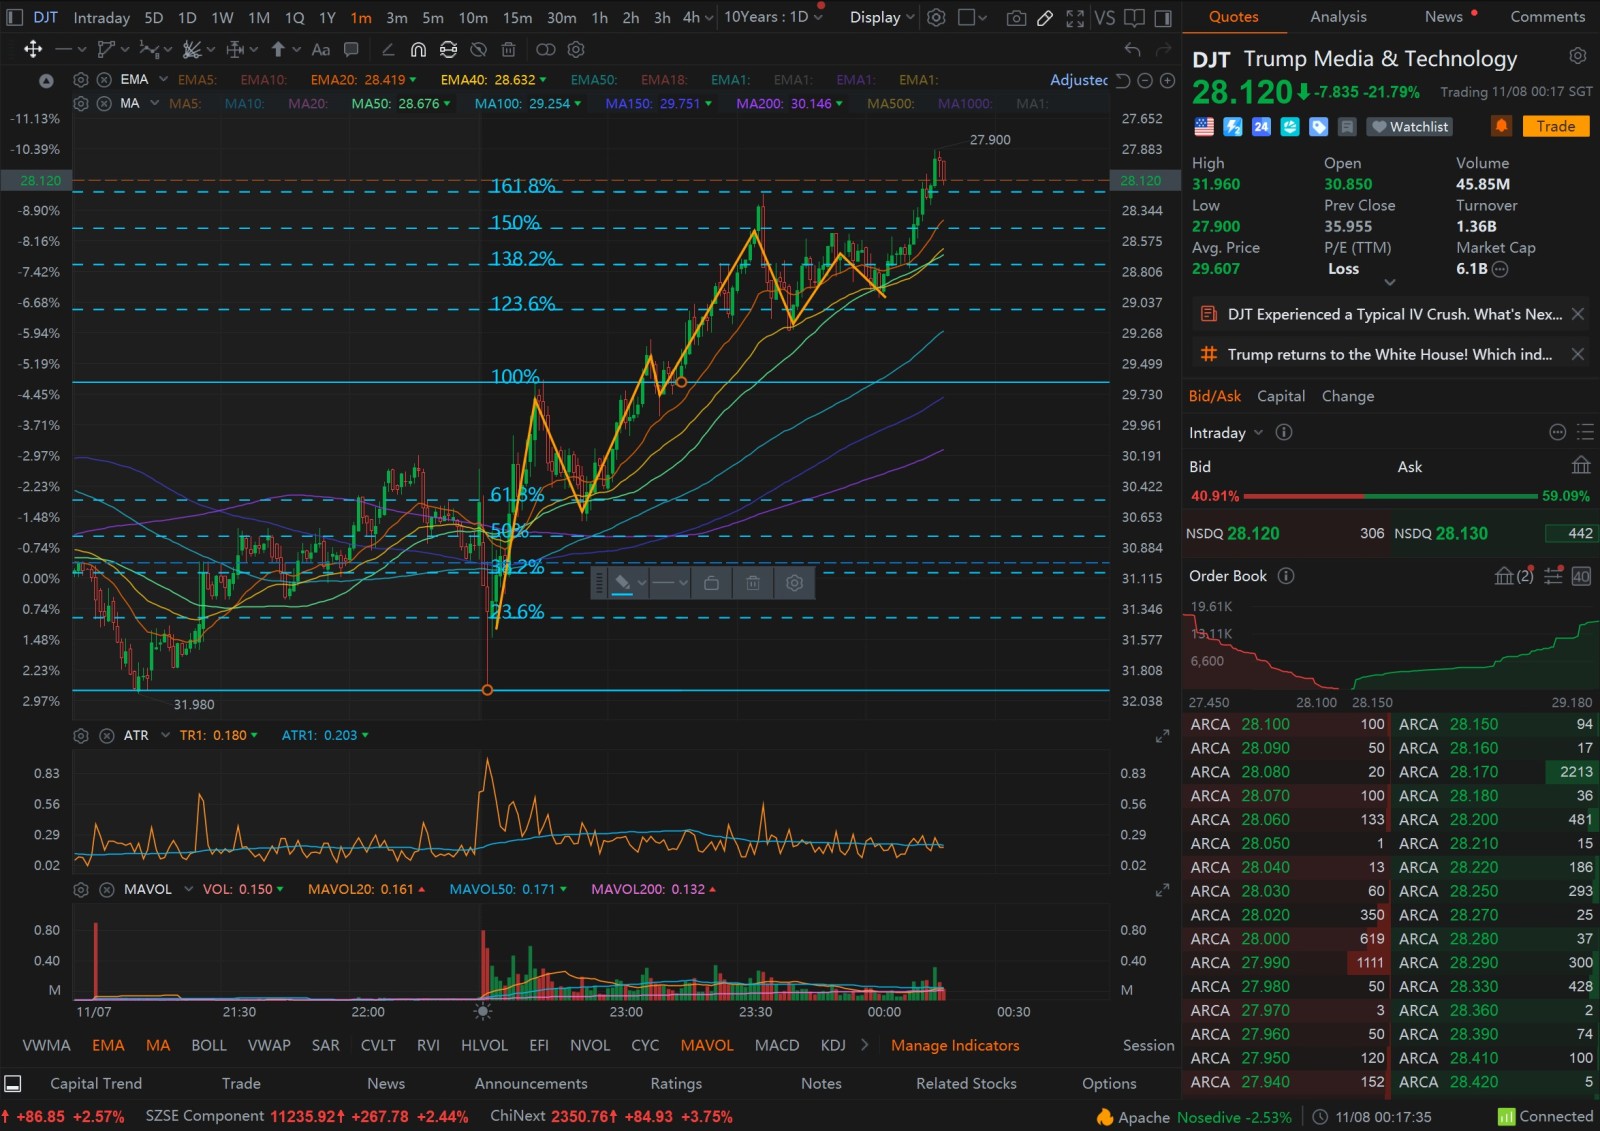Select the 5m timeframe
Image resolution: width=1600 pixels, height=1131 pixels.
pos(433,17)
